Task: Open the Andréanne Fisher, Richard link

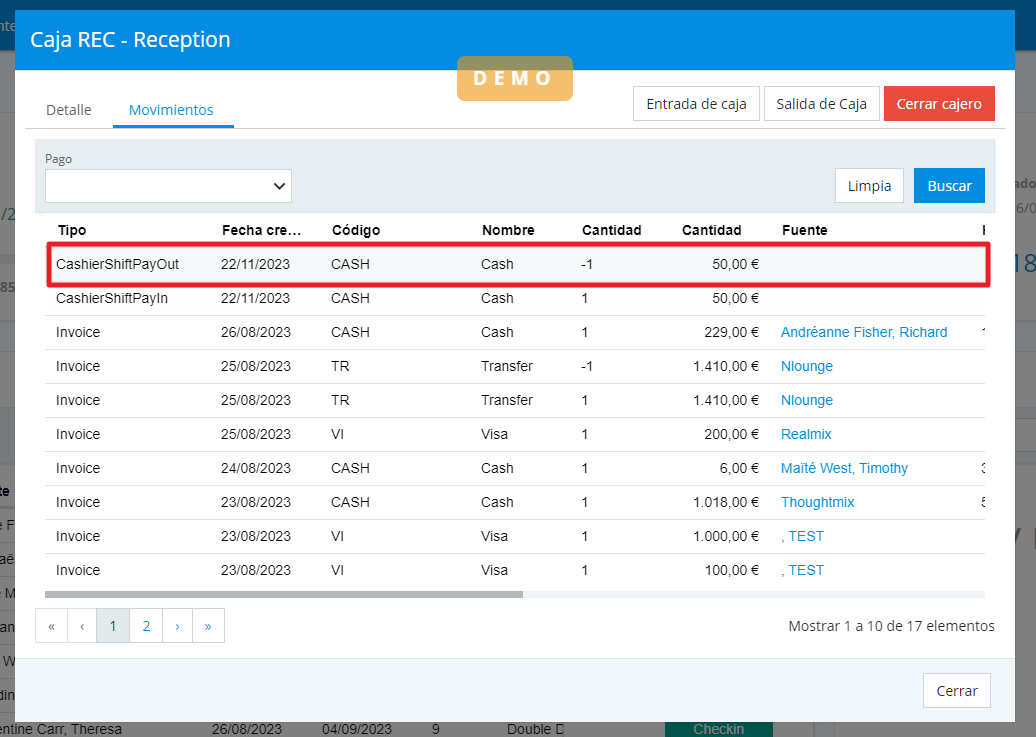Action: tap(864, 332)
